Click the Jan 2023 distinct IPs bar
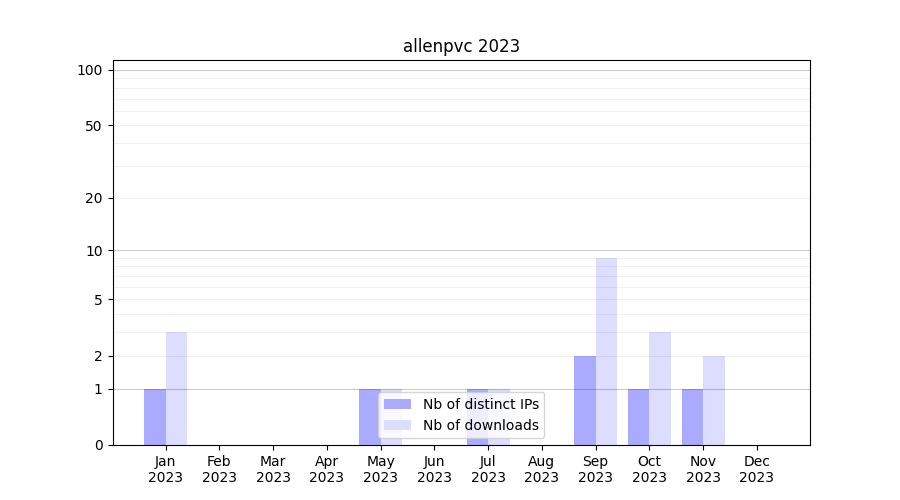Screen dimensions: 900x500 [155, 417]
